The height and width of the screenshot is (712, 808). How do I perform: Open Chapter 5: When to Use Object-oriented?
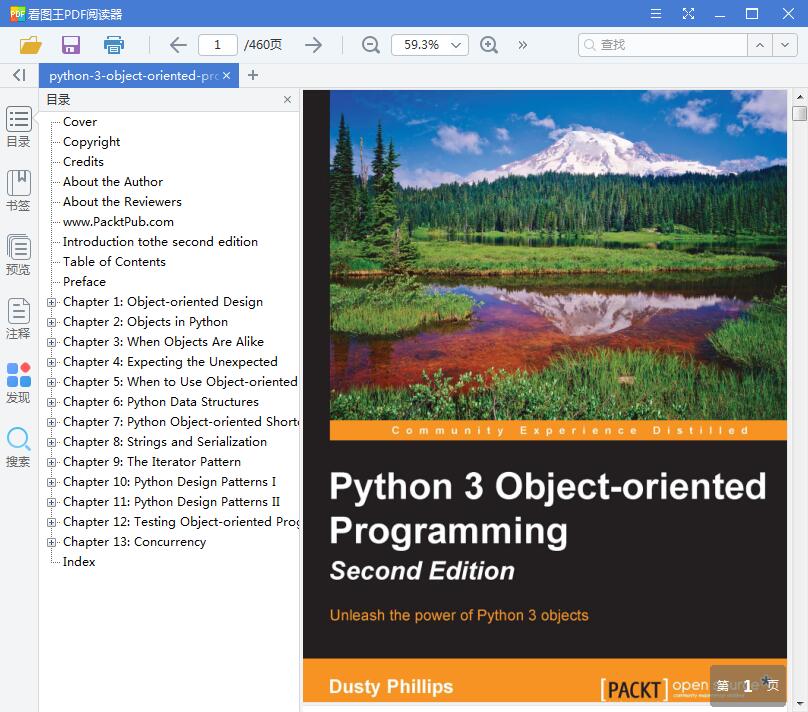[x=180, y=382]
